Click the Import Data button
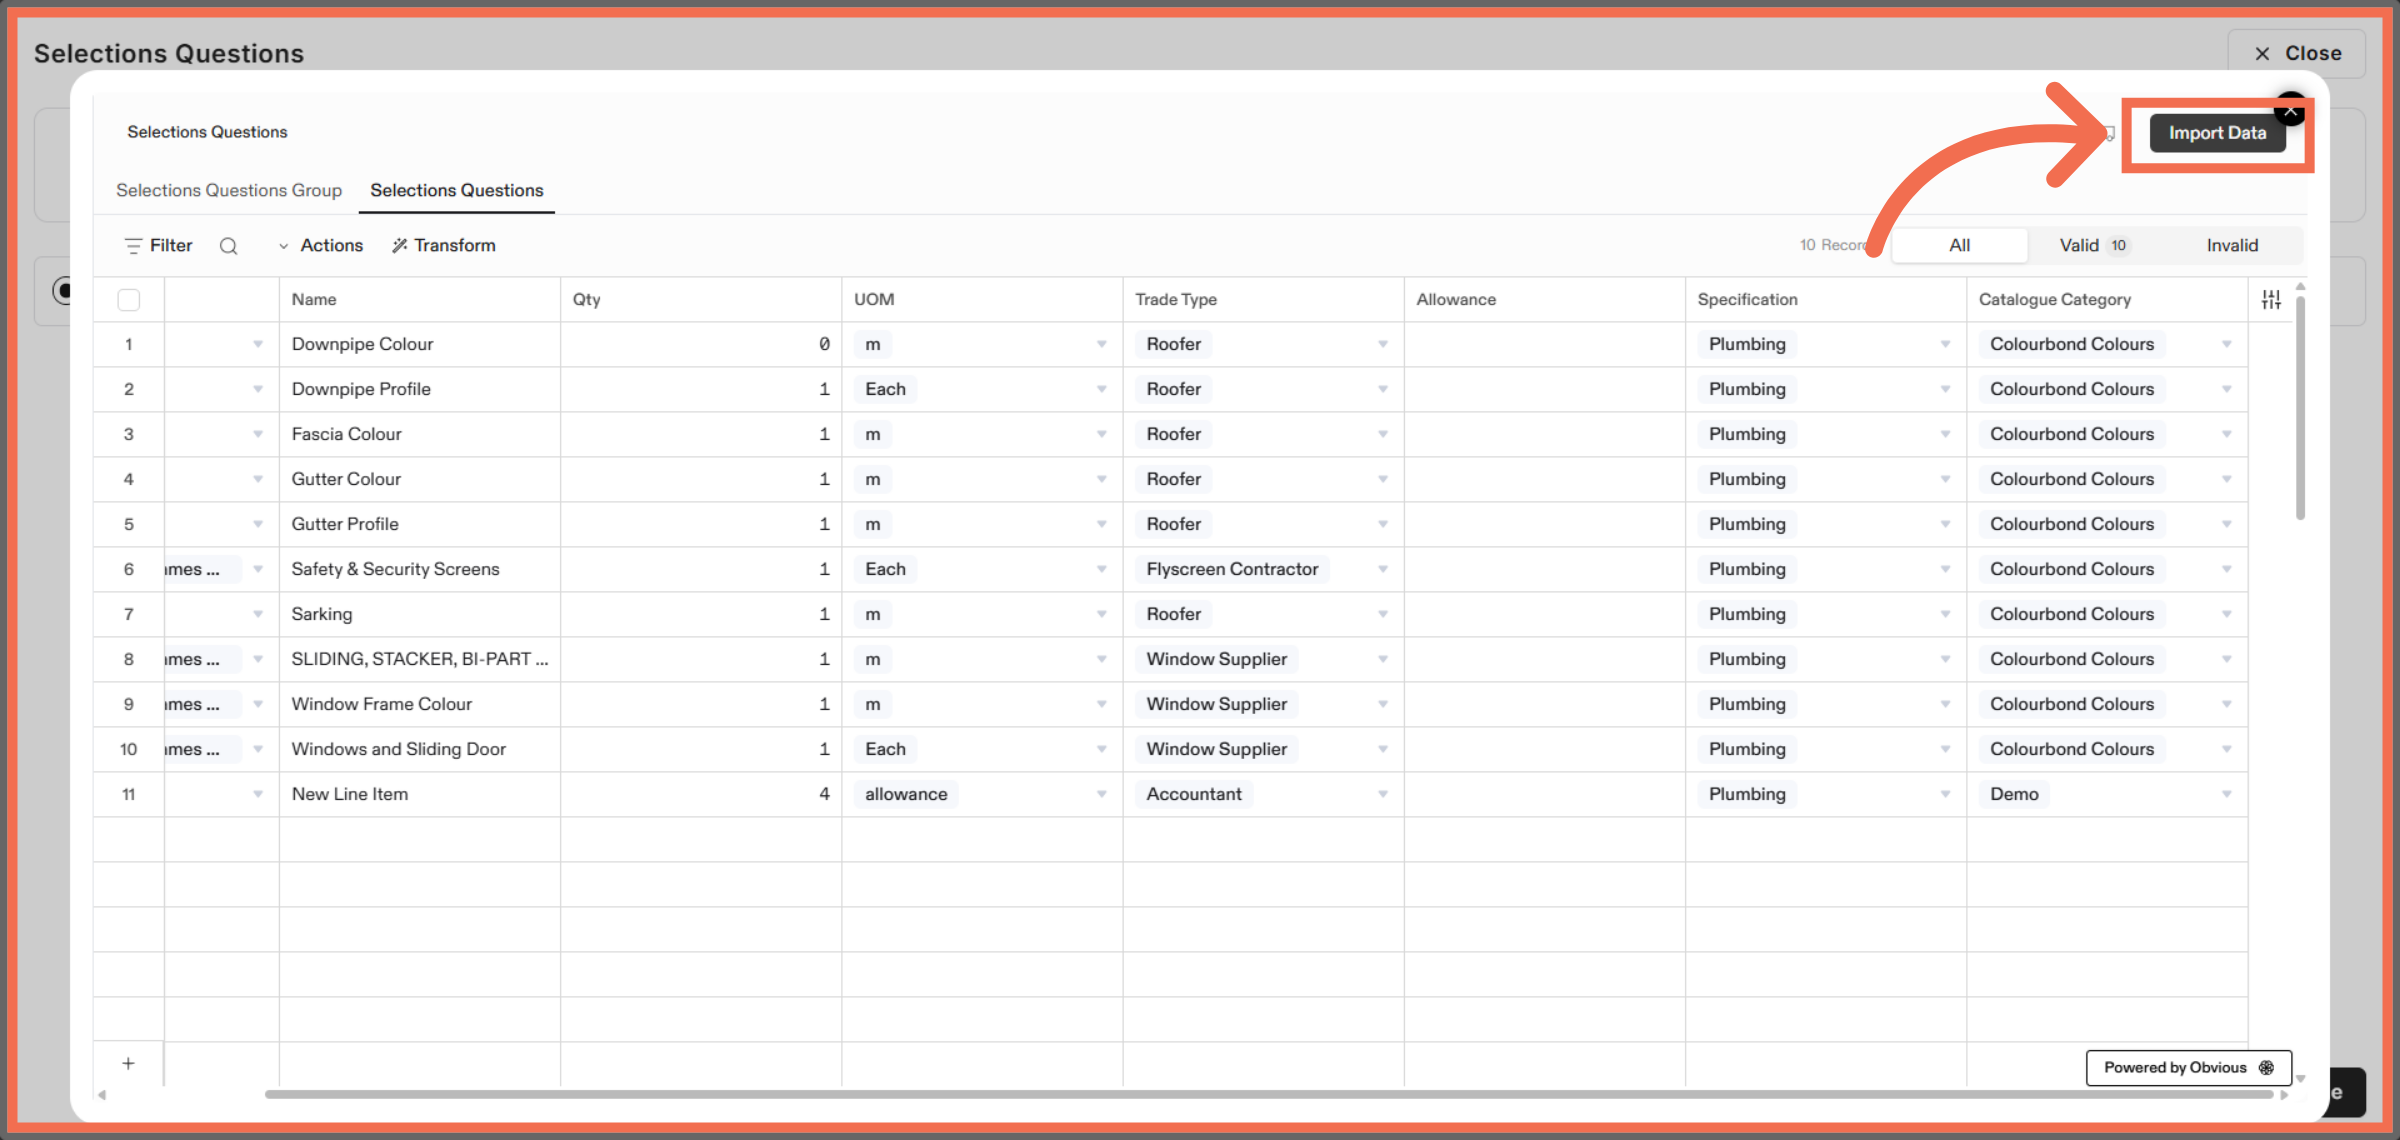Viewport: 2400px width, 1140px height. (x=2217, y=133)
